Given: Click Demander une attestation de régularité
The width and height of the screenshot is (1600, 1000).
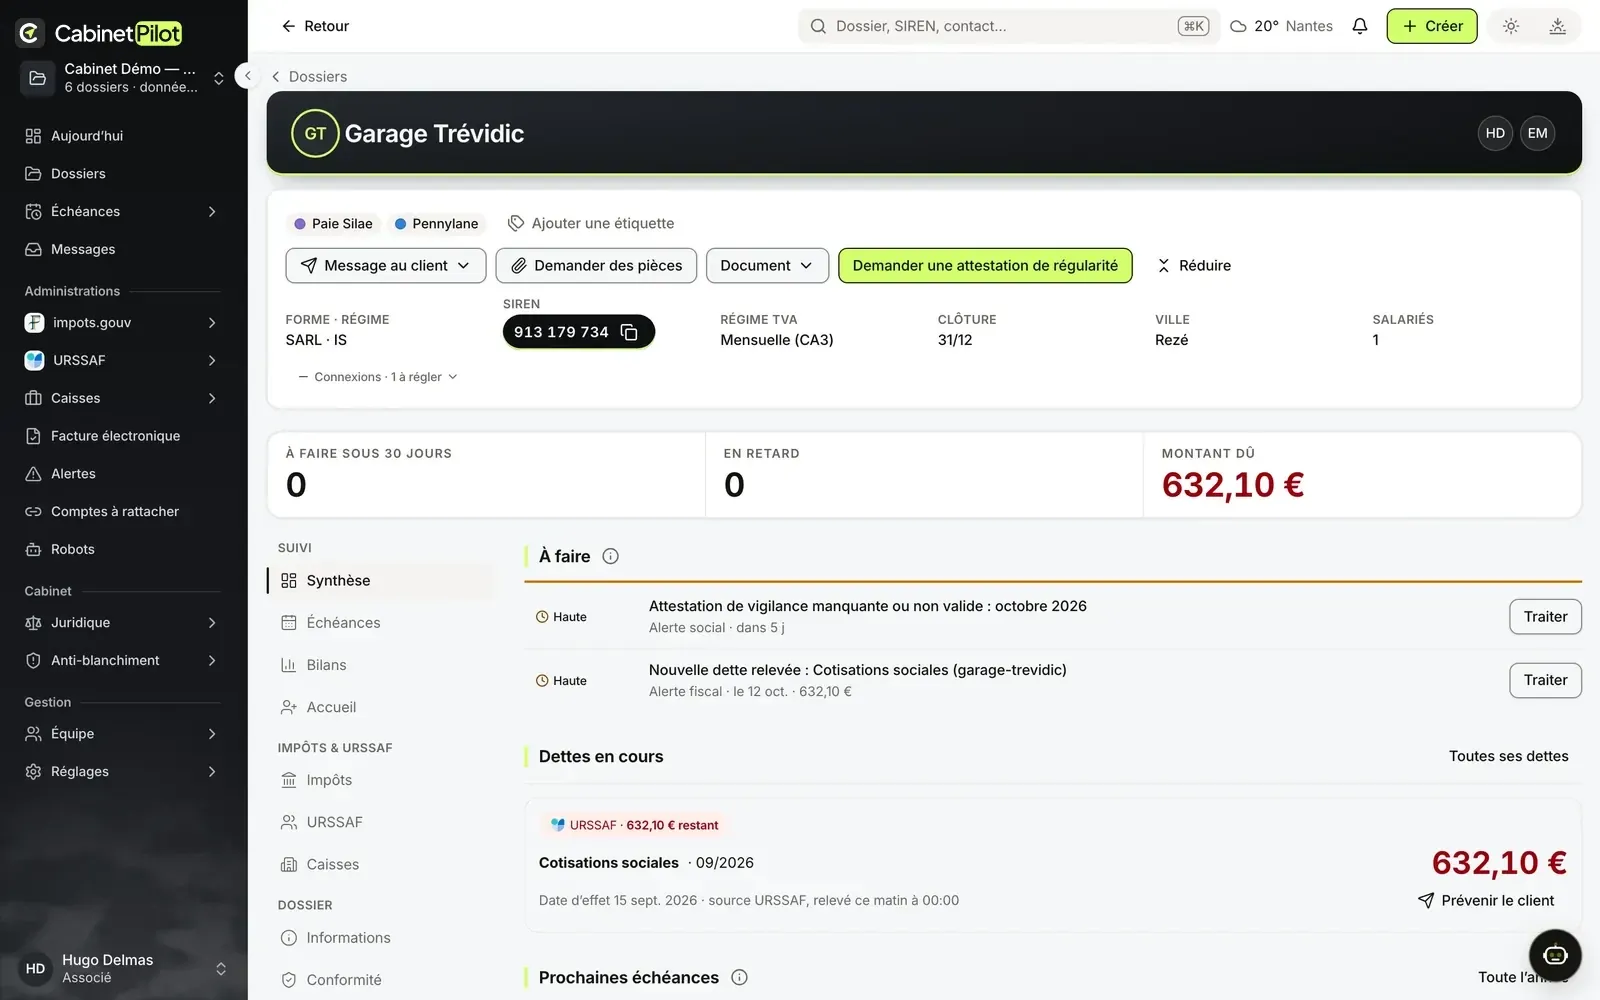Looking at the screenshot, I should pyautogui.click(x=985, y=265).
